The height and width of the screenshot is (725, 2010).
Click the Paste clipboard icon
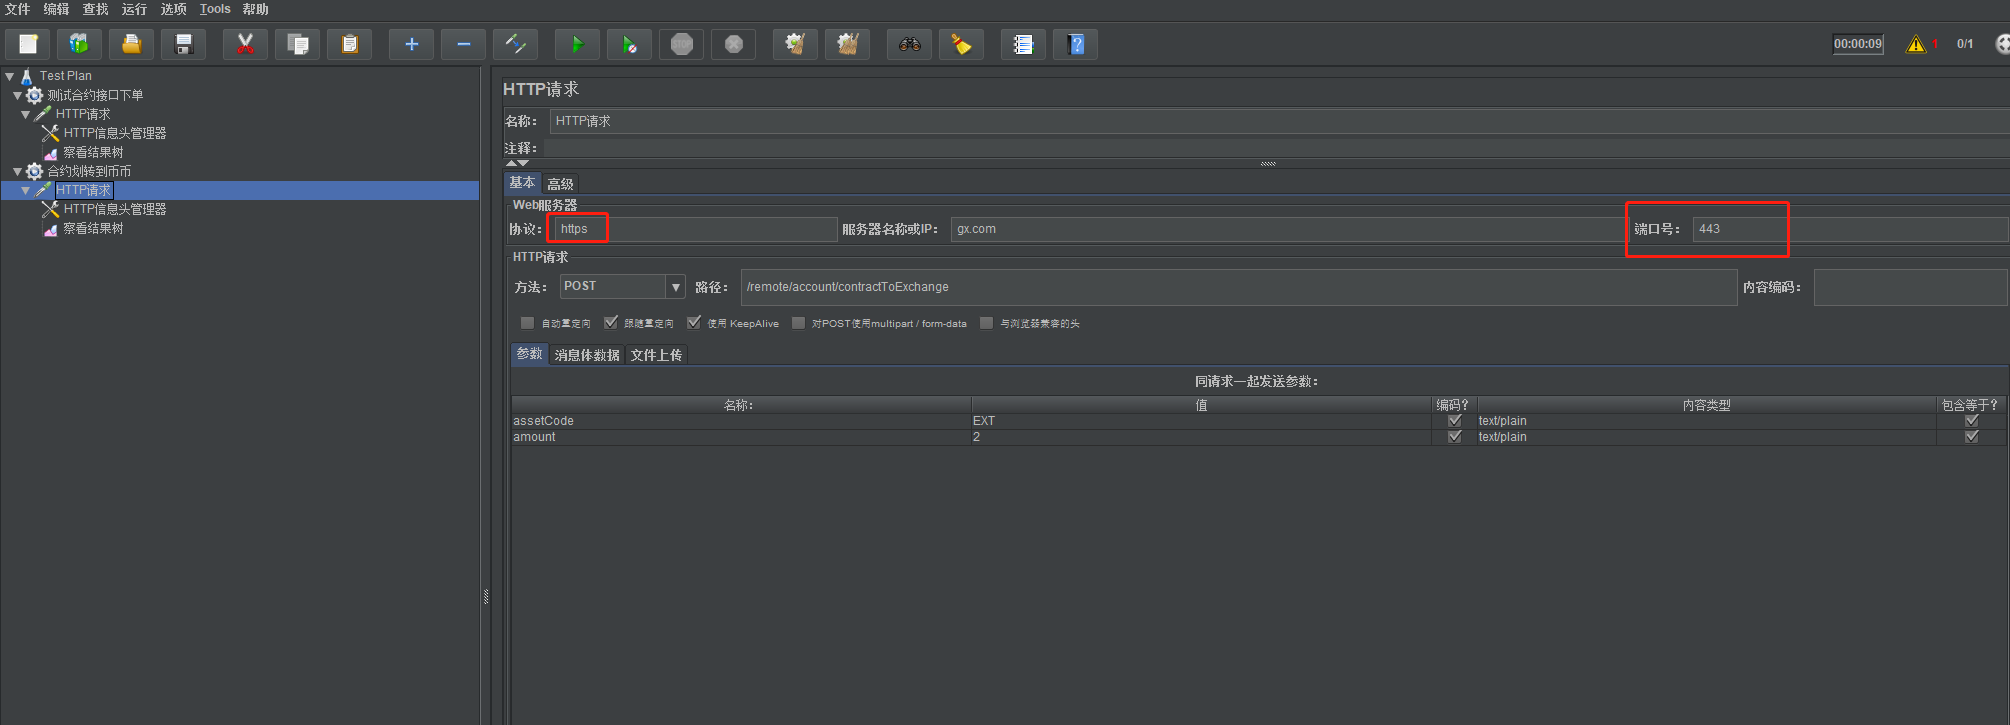click(349, 44)
